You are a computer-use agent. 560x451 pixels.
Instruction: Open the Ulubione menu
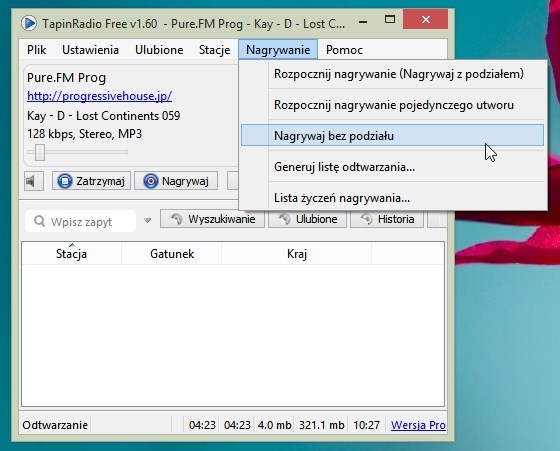click(159, 50)
